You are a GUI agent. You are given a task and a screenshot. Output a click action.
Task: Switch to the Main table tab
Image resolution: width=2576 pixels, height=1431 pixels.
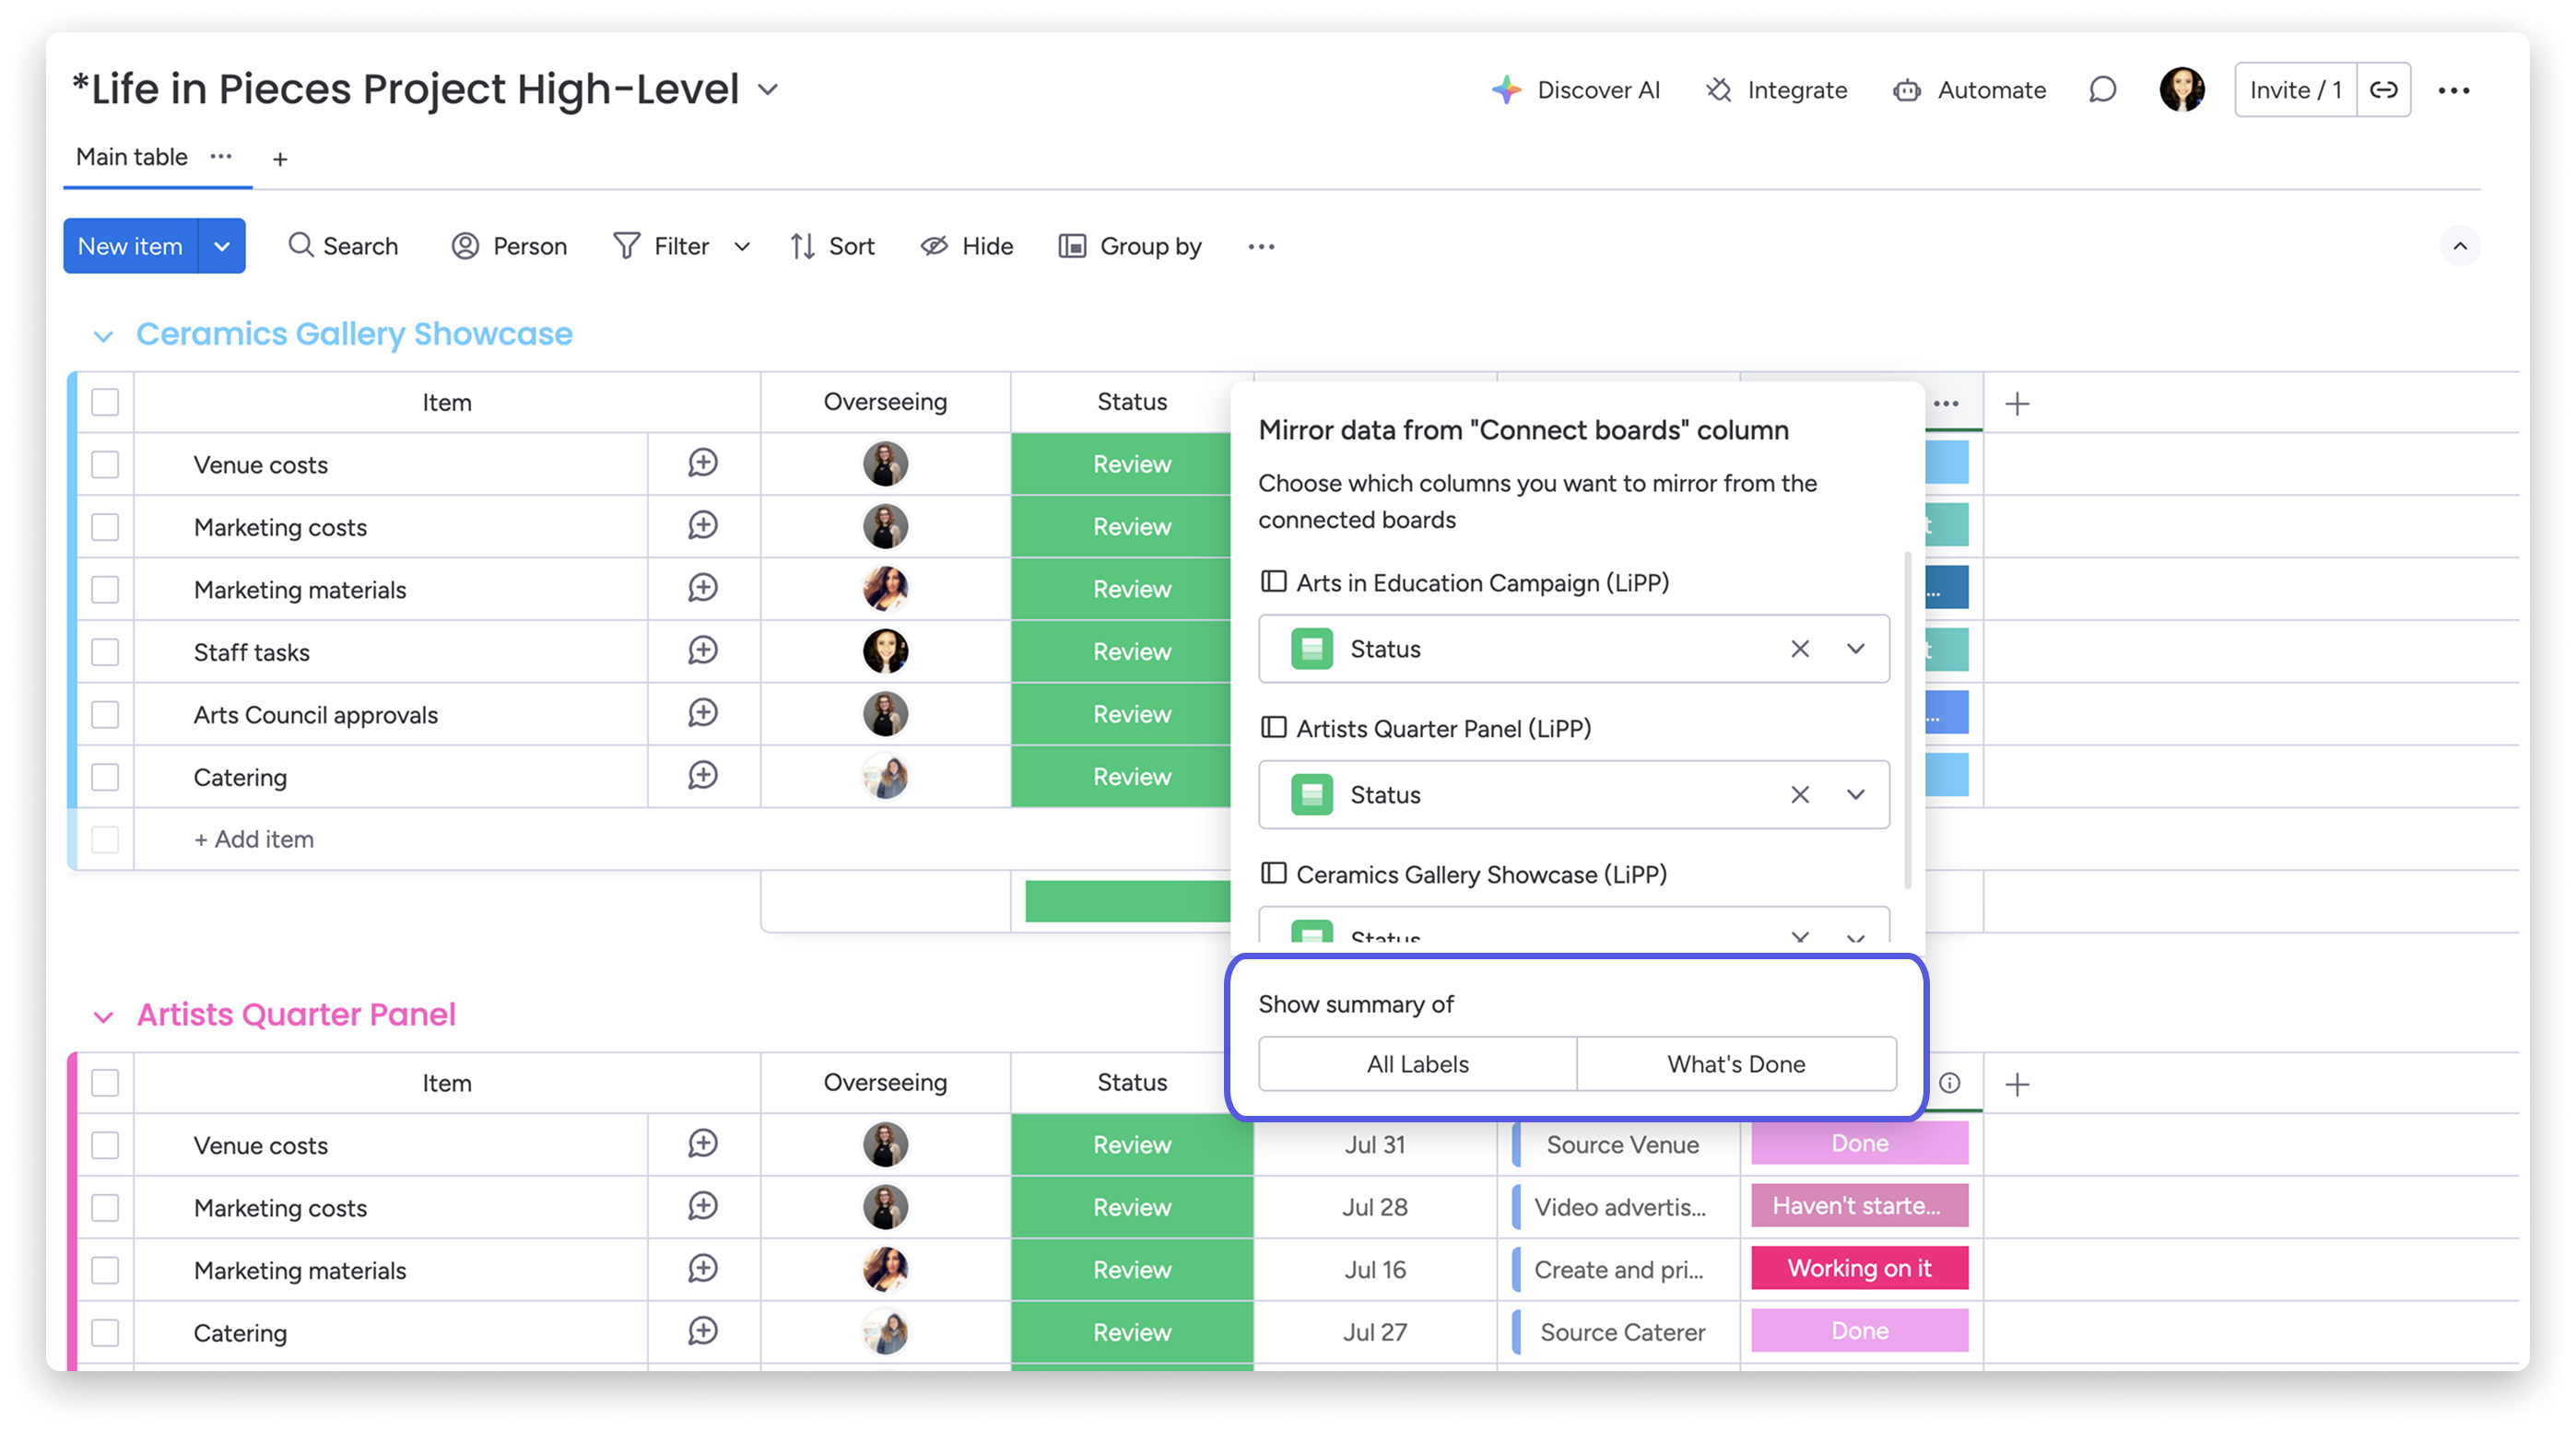[x=132, y=157]
